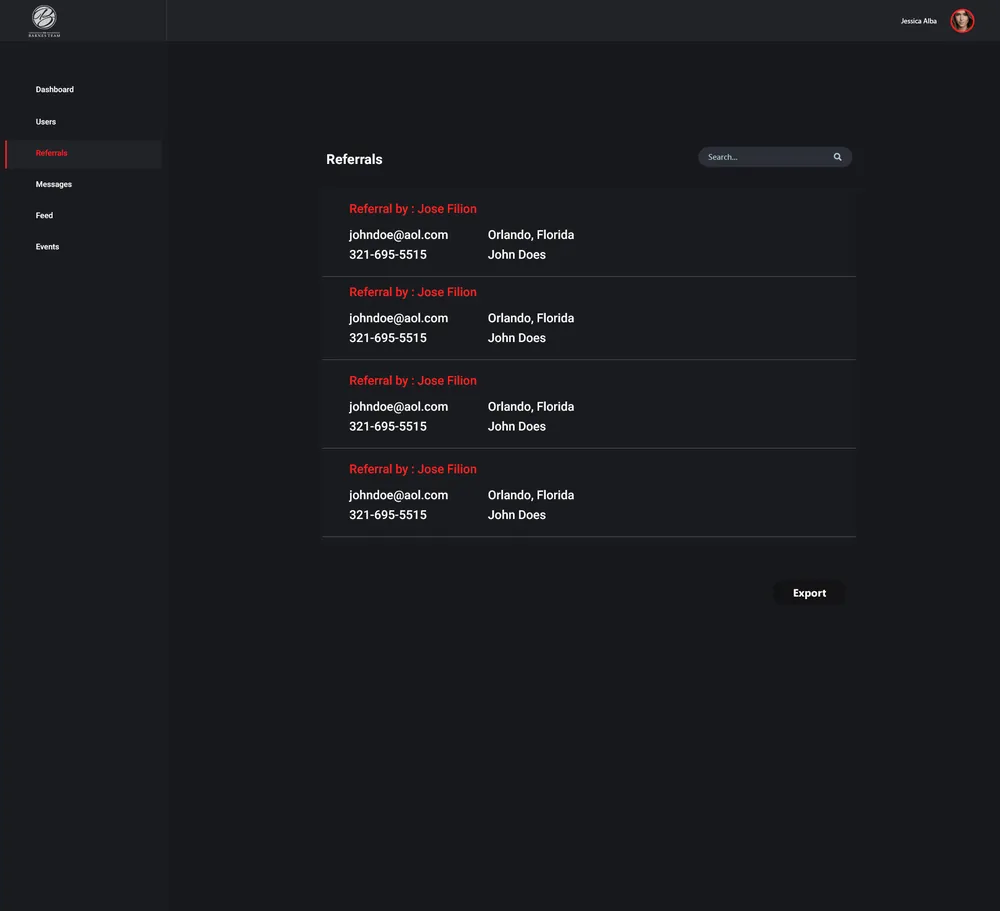Click the Barnes Team logo
The width and height of the screenshot is (1000, 911).
(x=44, y=21)
